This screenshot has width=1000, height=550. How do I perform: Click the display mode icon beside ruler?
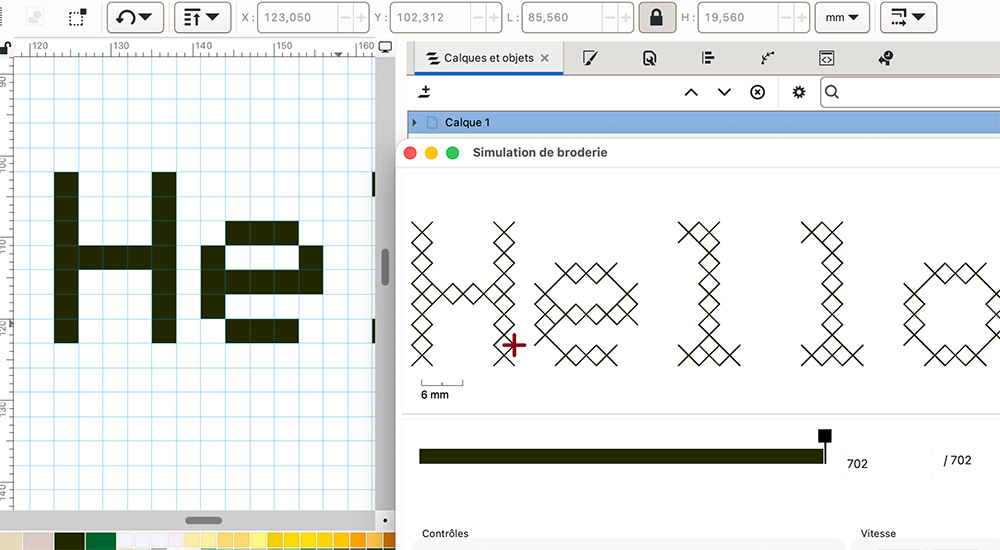[x=385, y=47]
